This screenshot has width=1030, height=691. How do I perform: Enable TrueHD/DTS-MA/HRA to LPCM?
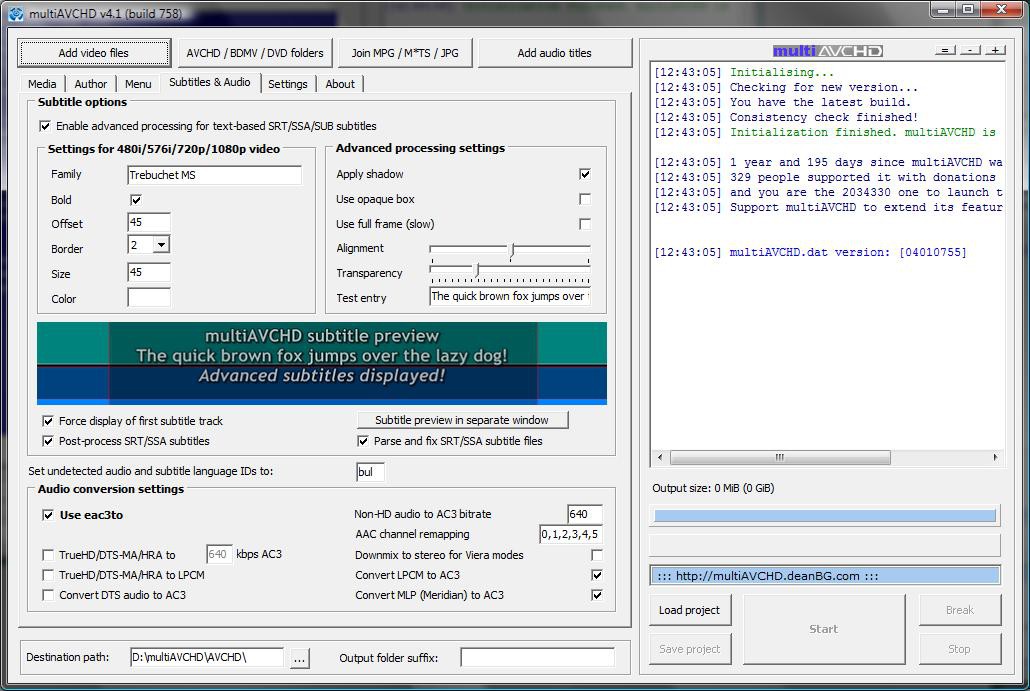coord(48,575)
